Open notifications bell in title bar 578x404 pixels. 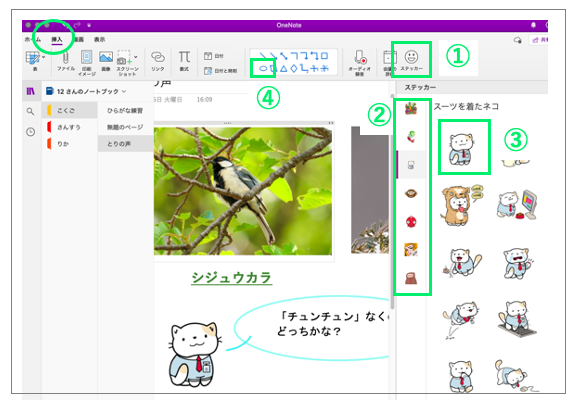(x=533, y=25)
